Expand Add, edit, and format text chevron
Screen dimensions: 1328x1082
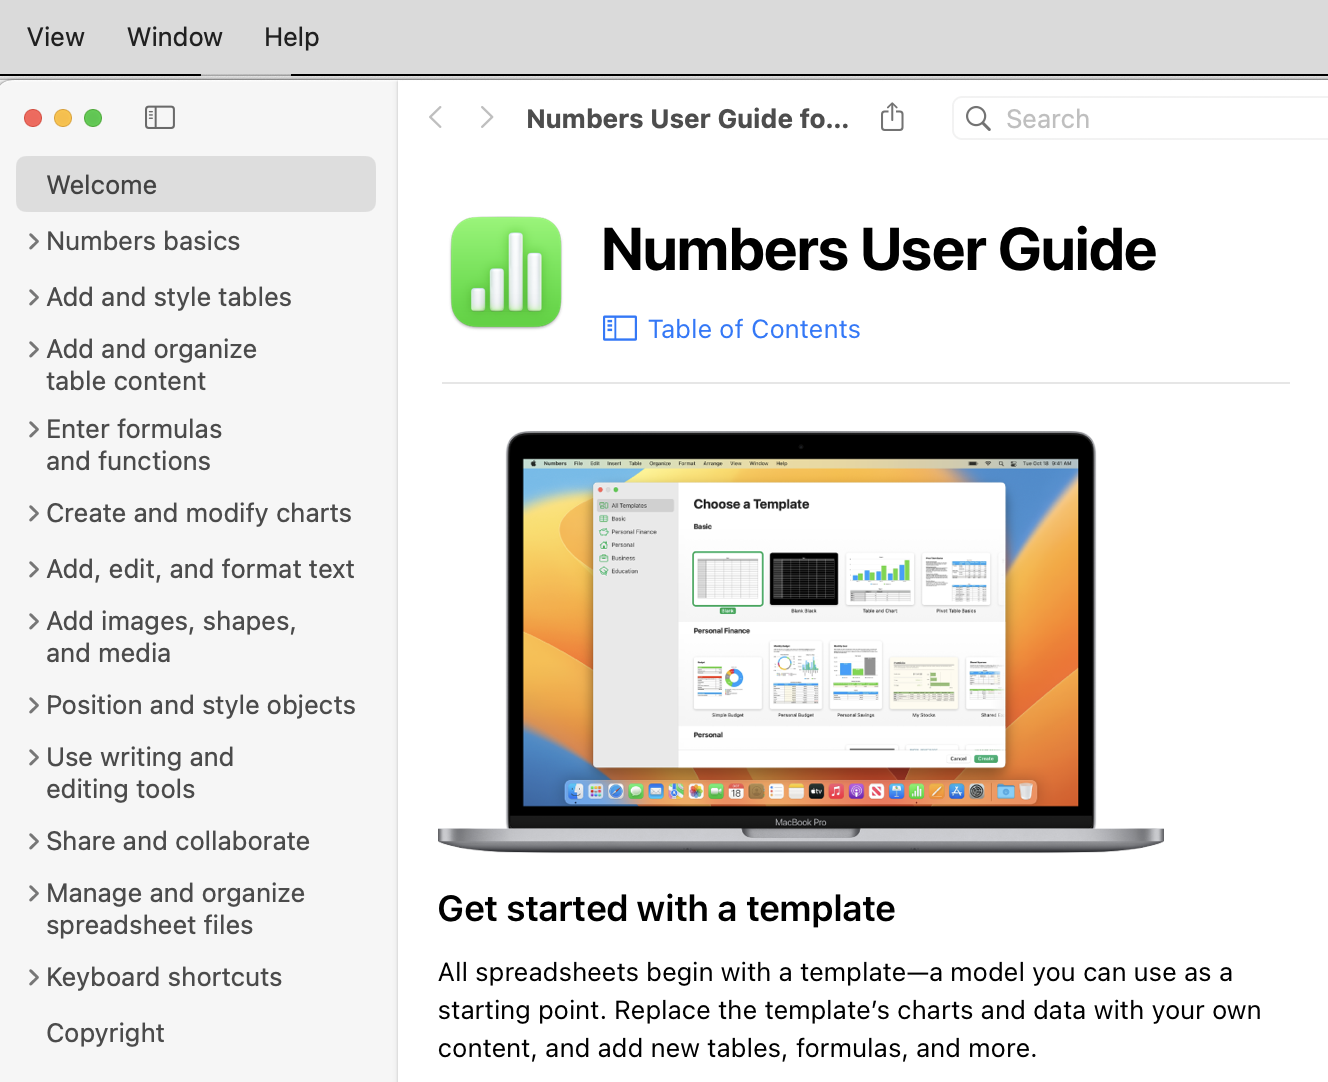point(34,569)
